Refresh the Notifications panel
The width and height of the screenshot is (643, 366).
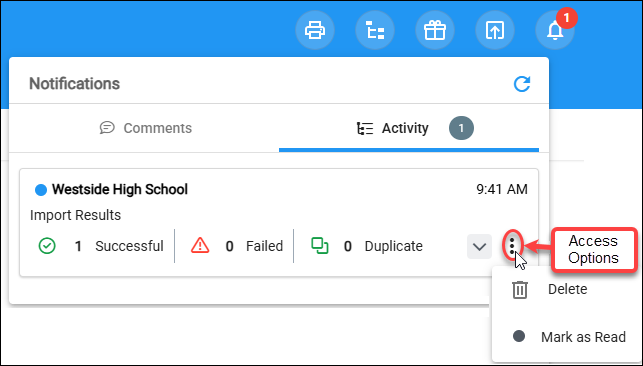(522, 84)
